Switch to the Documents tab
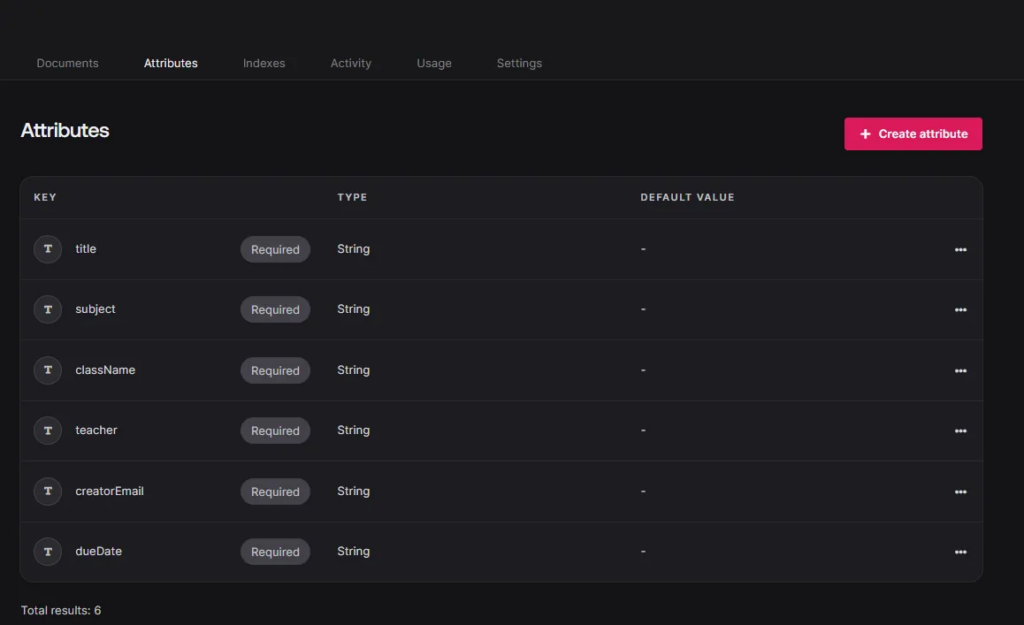Viewport: 1024px width, 625px height. pos(67,63)
